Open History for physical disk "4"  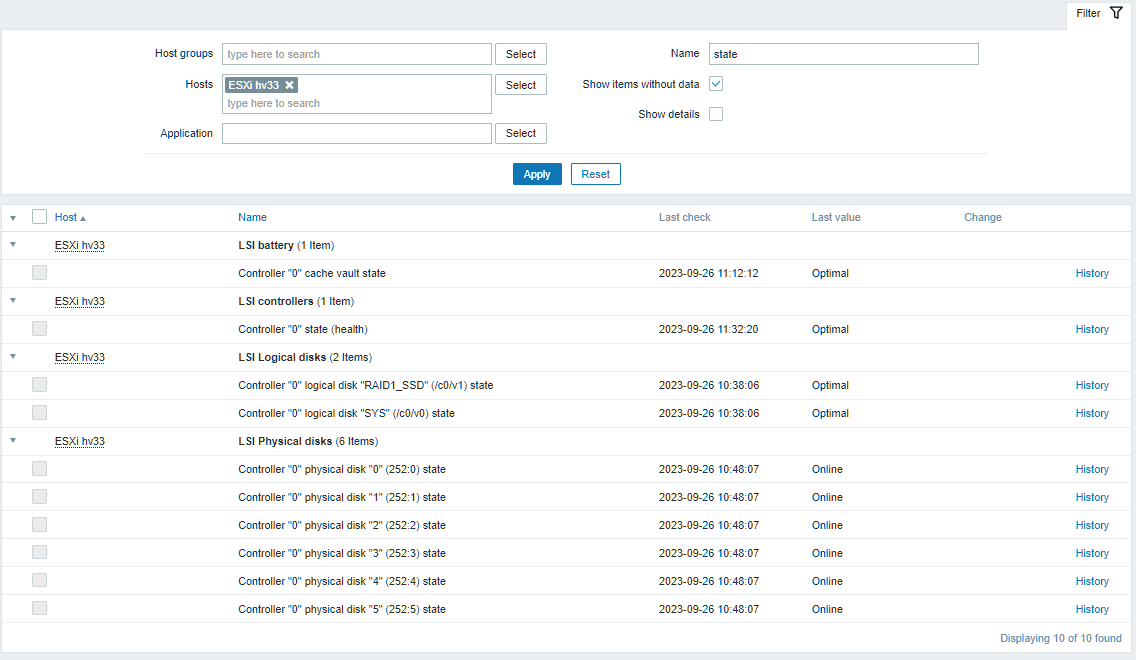coord(1092,582)
